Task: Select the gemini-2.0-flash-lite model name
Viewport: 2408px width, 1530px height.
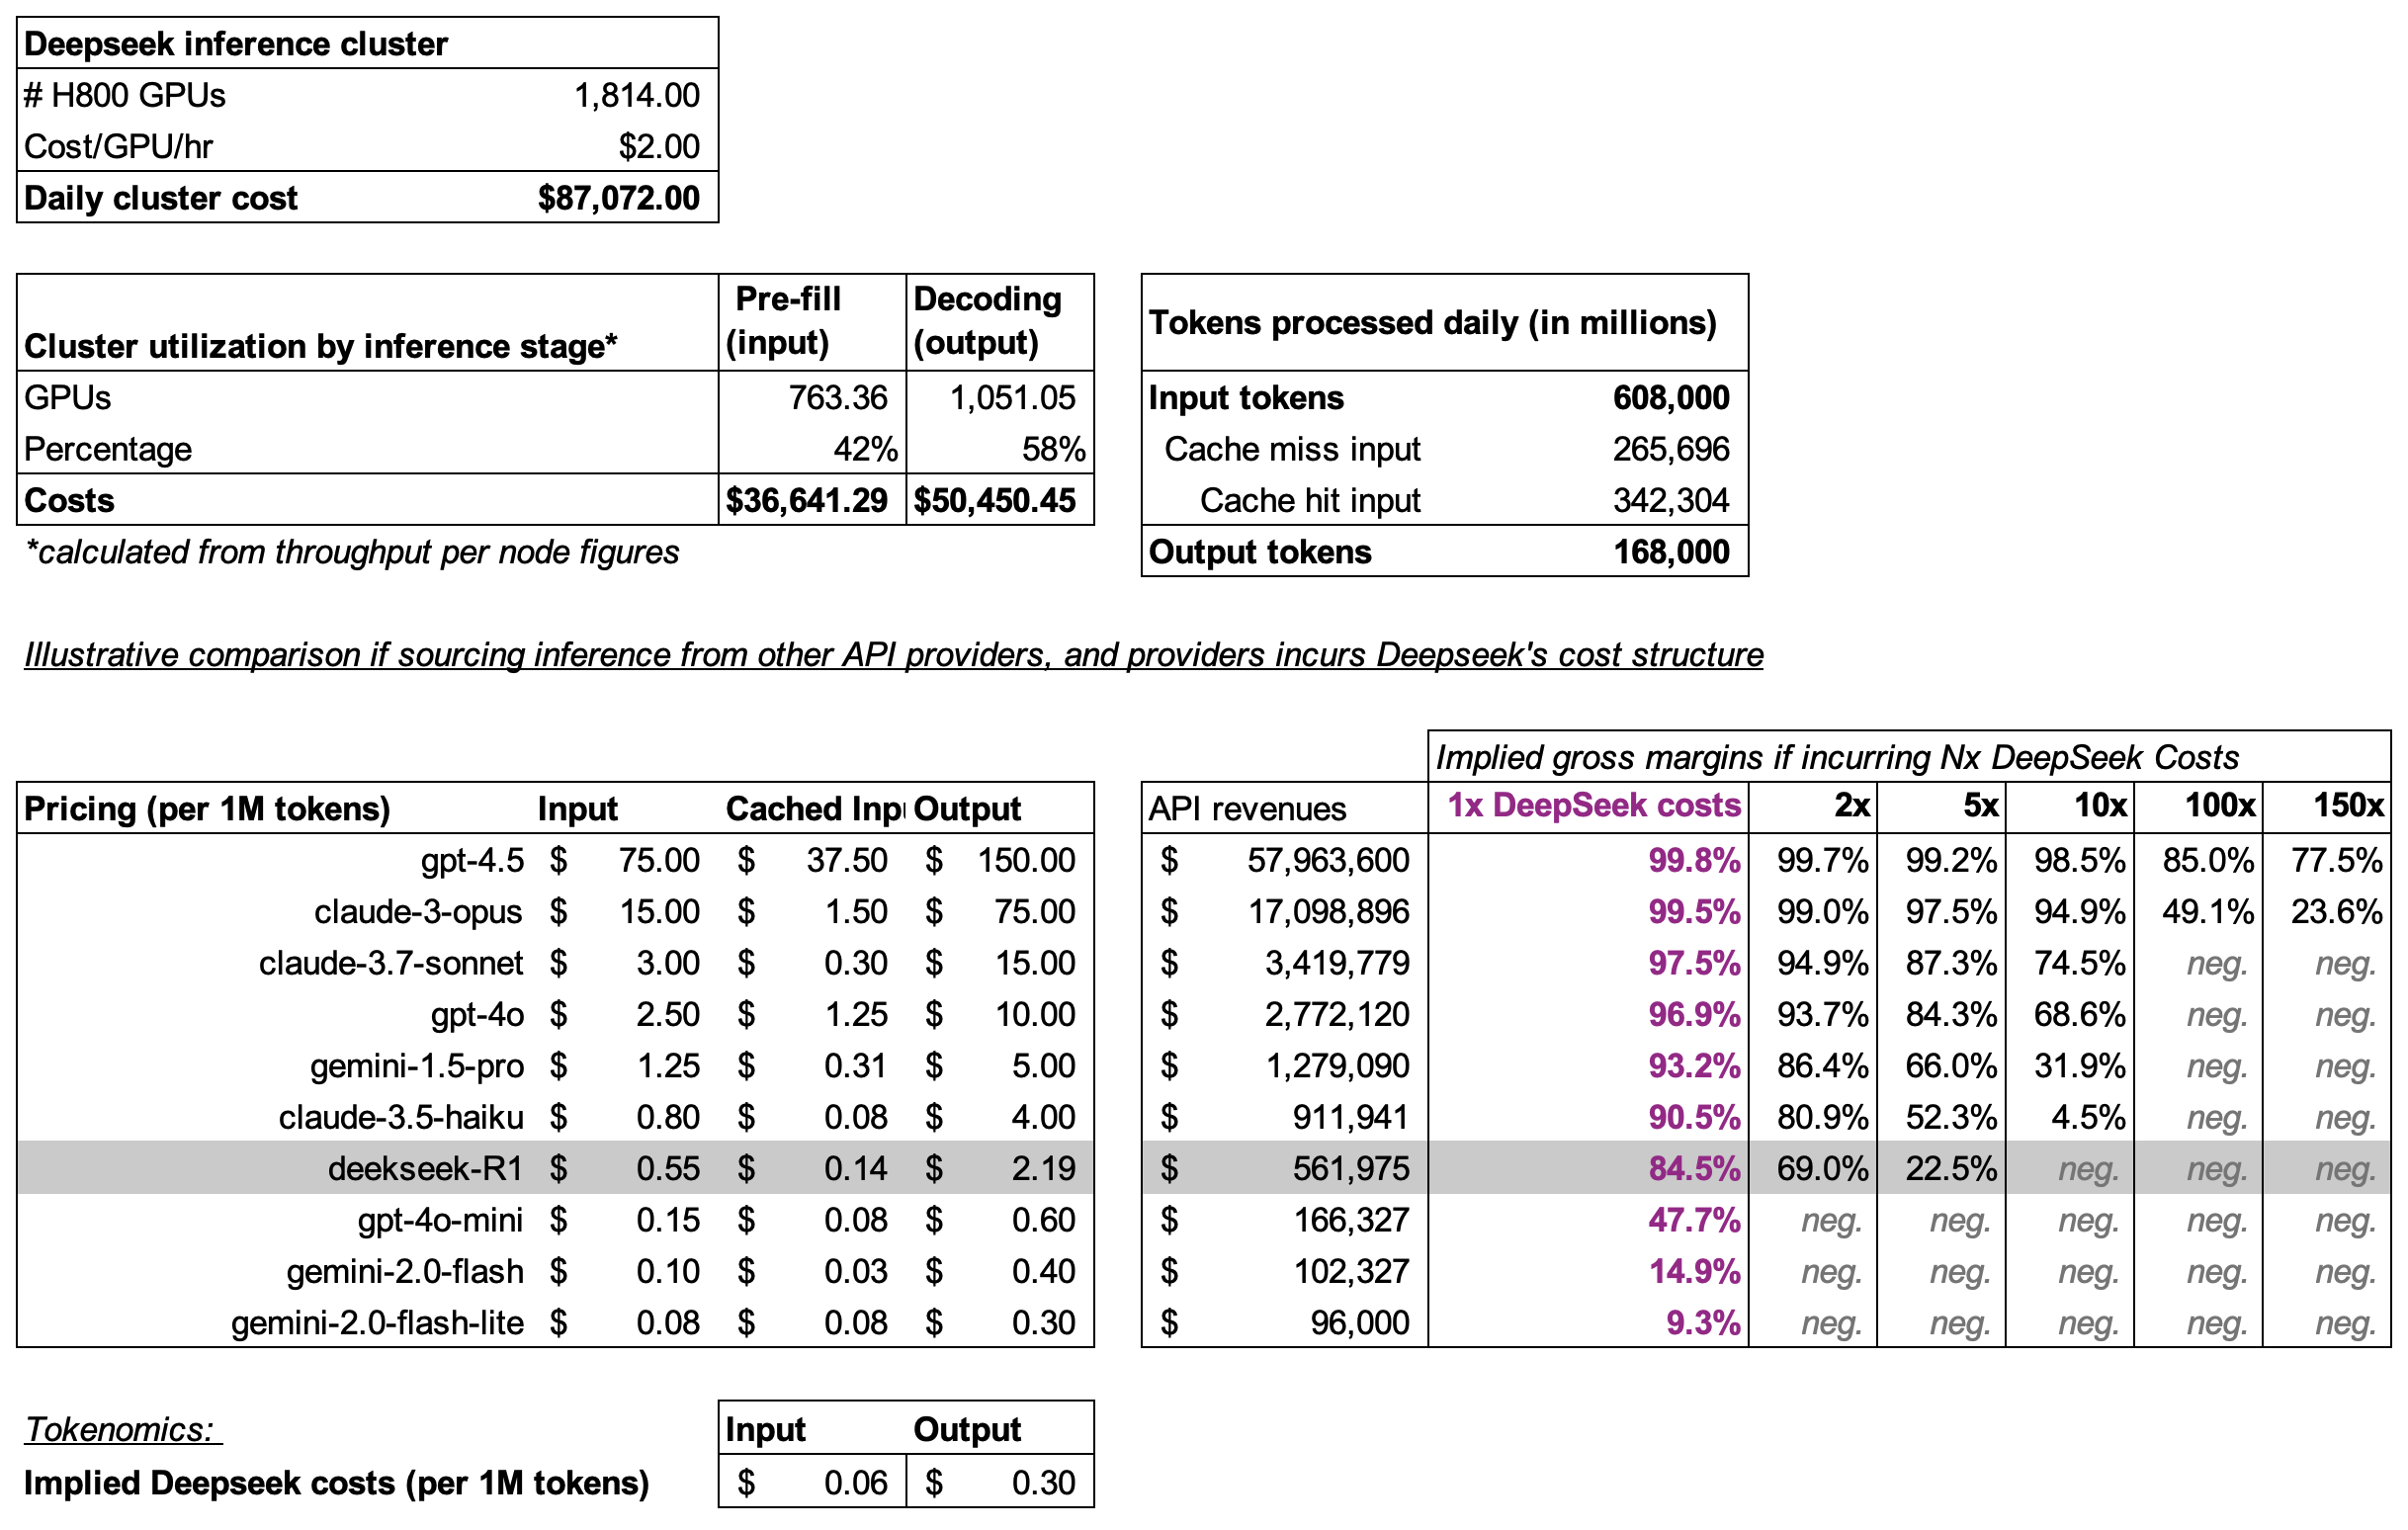Action: pos(377,1323)
